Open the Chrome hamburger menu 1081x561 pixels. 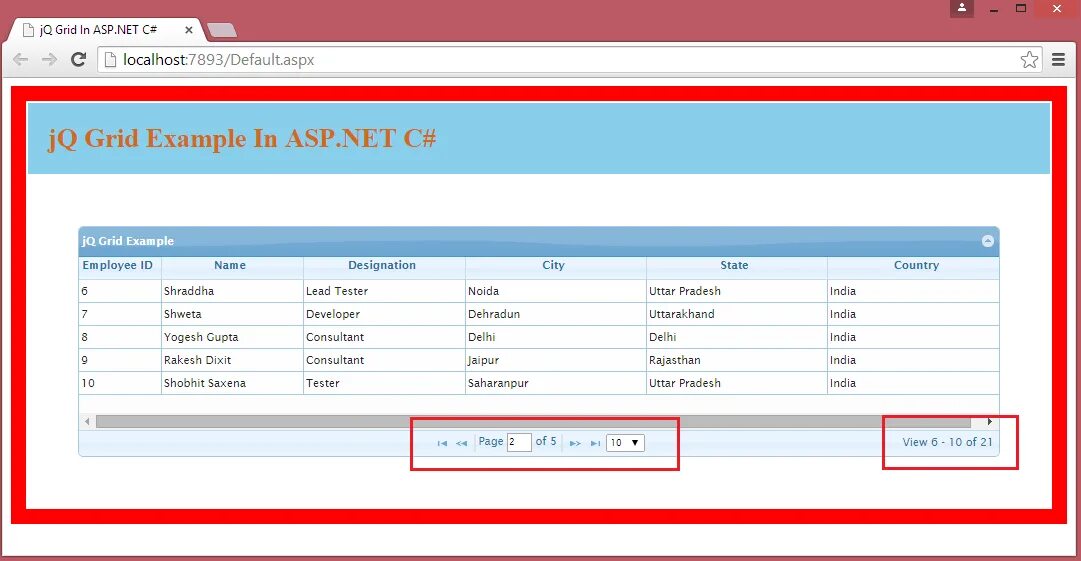tap(1058, 60)
